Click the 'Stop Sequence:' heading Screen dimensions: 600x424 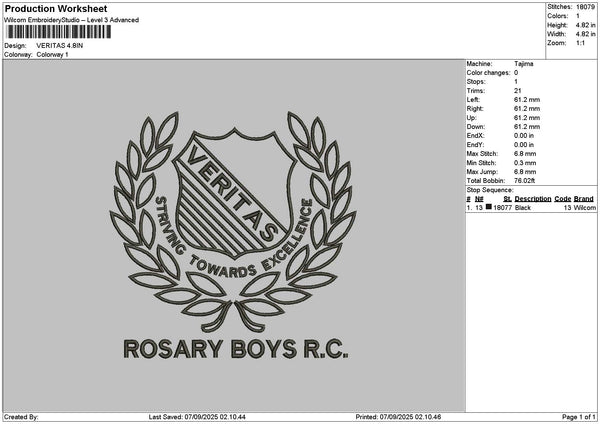tap(490, 190)
